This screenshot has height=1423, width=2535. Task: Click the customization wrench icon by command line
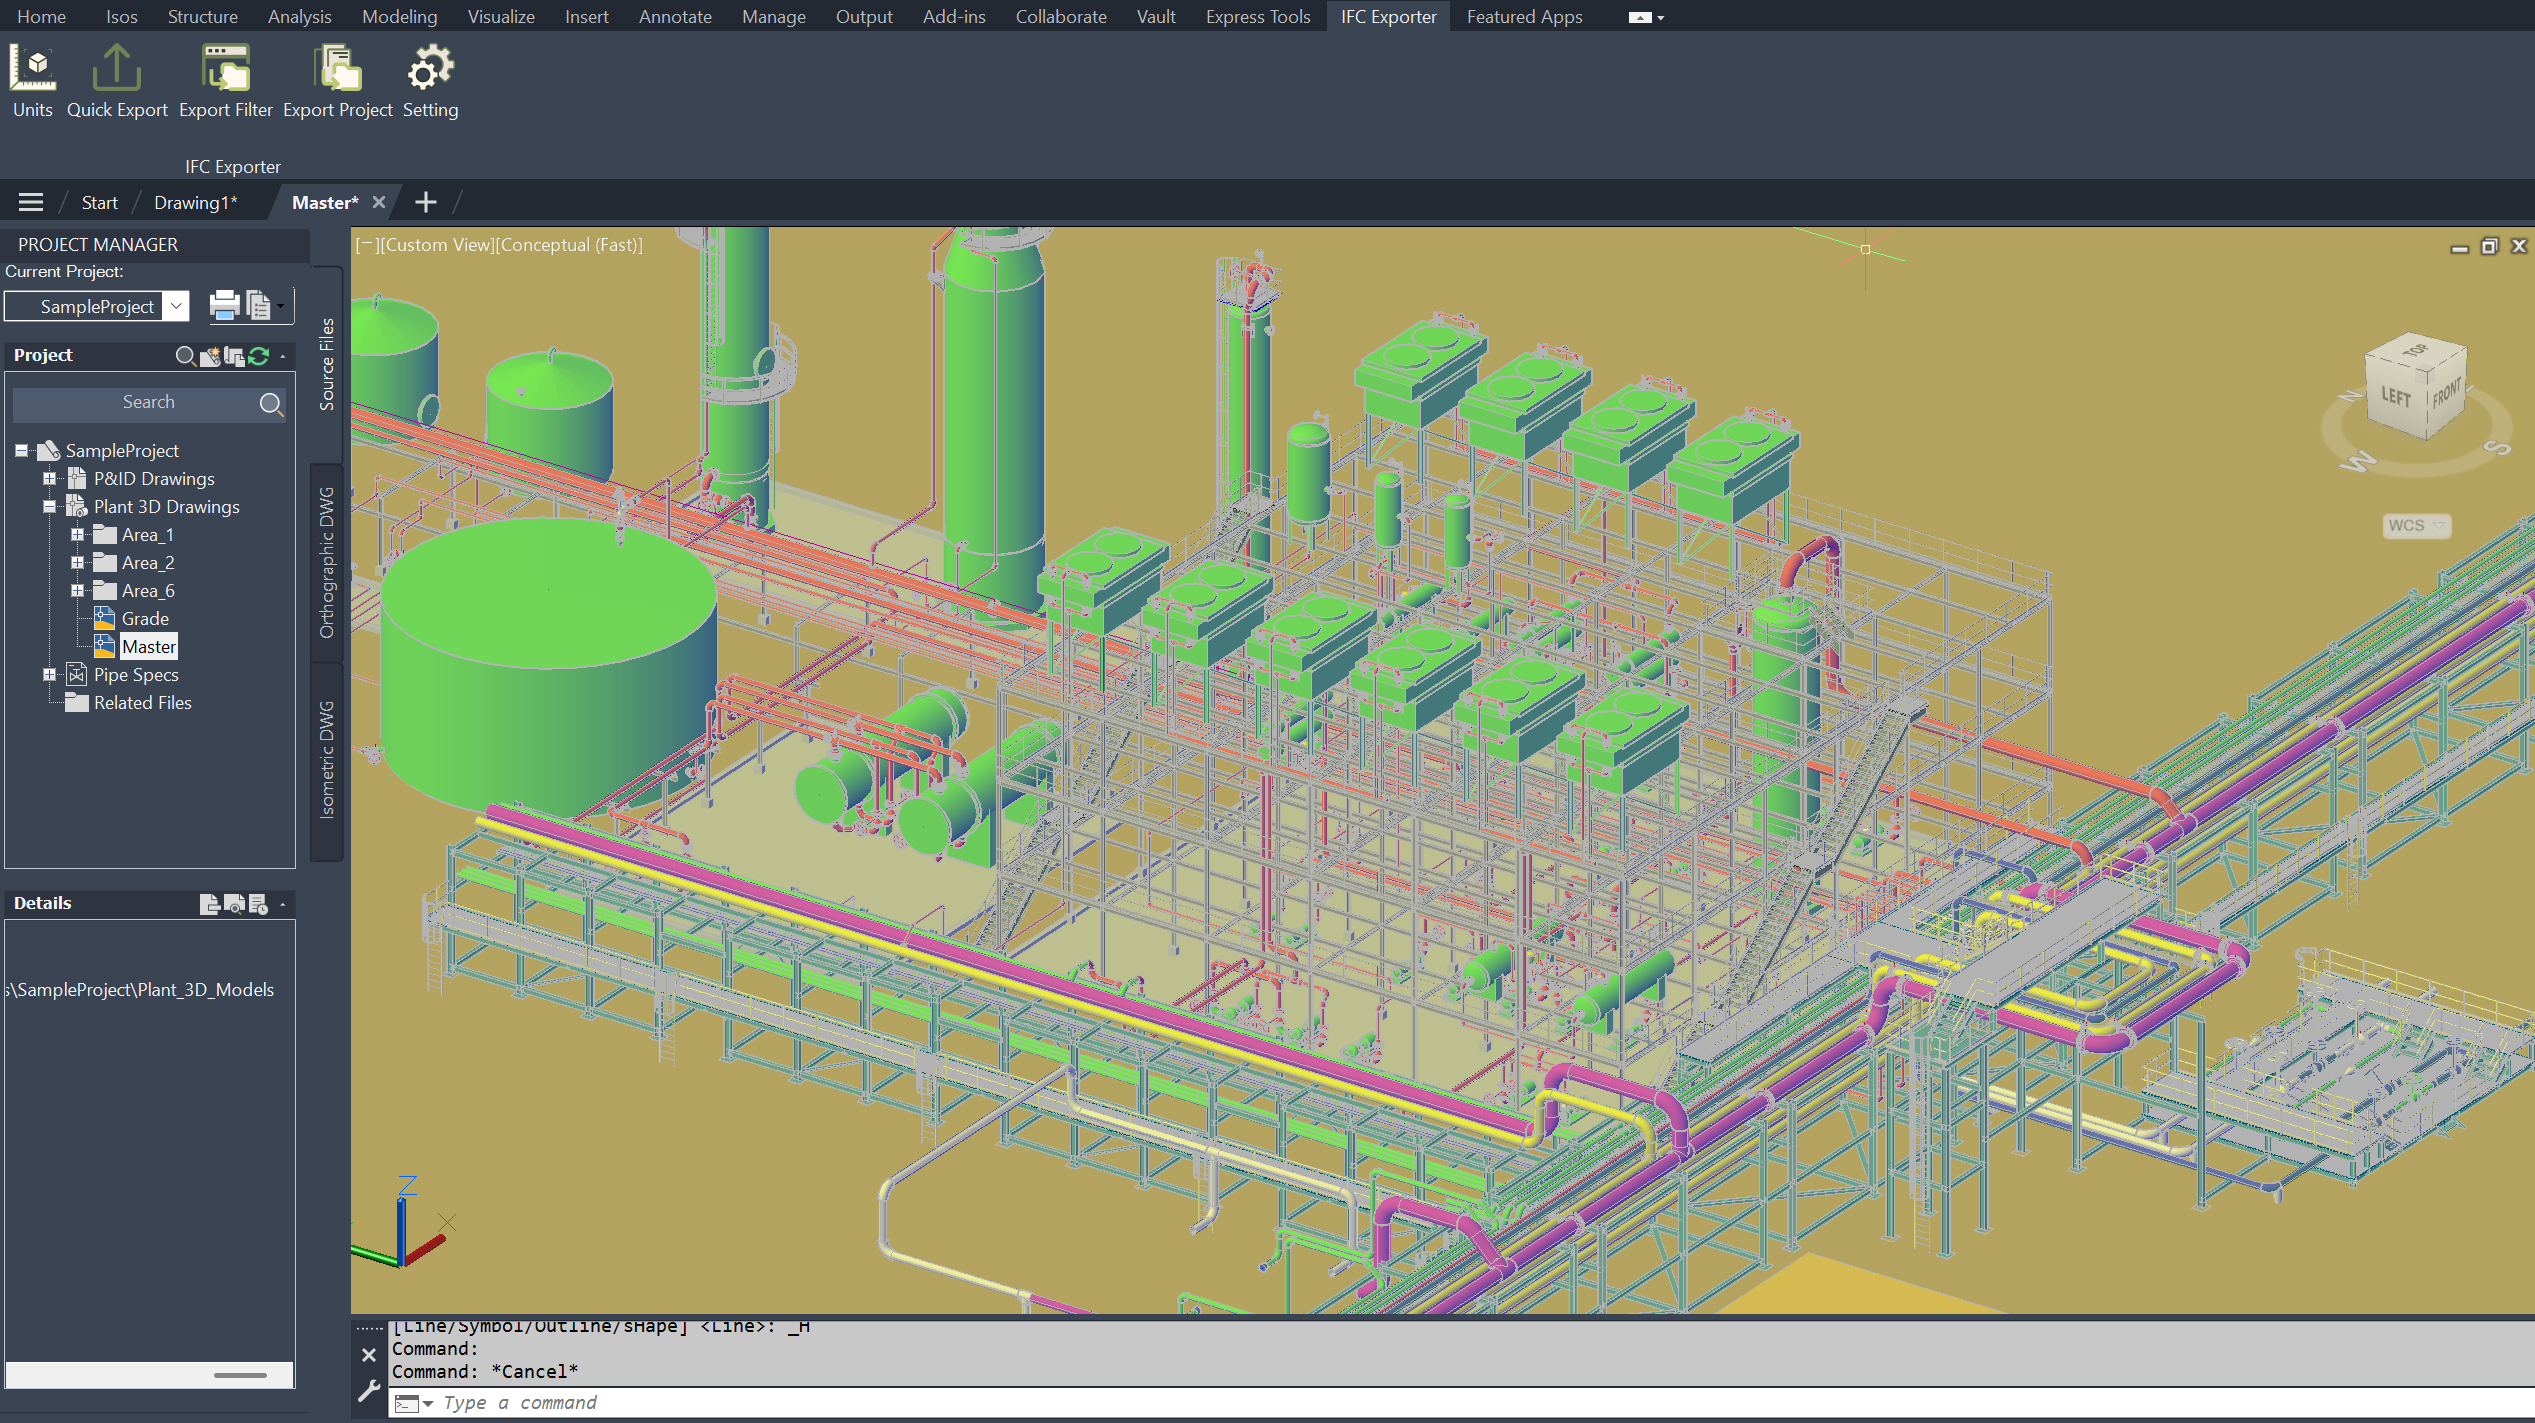pos(369,1391)
